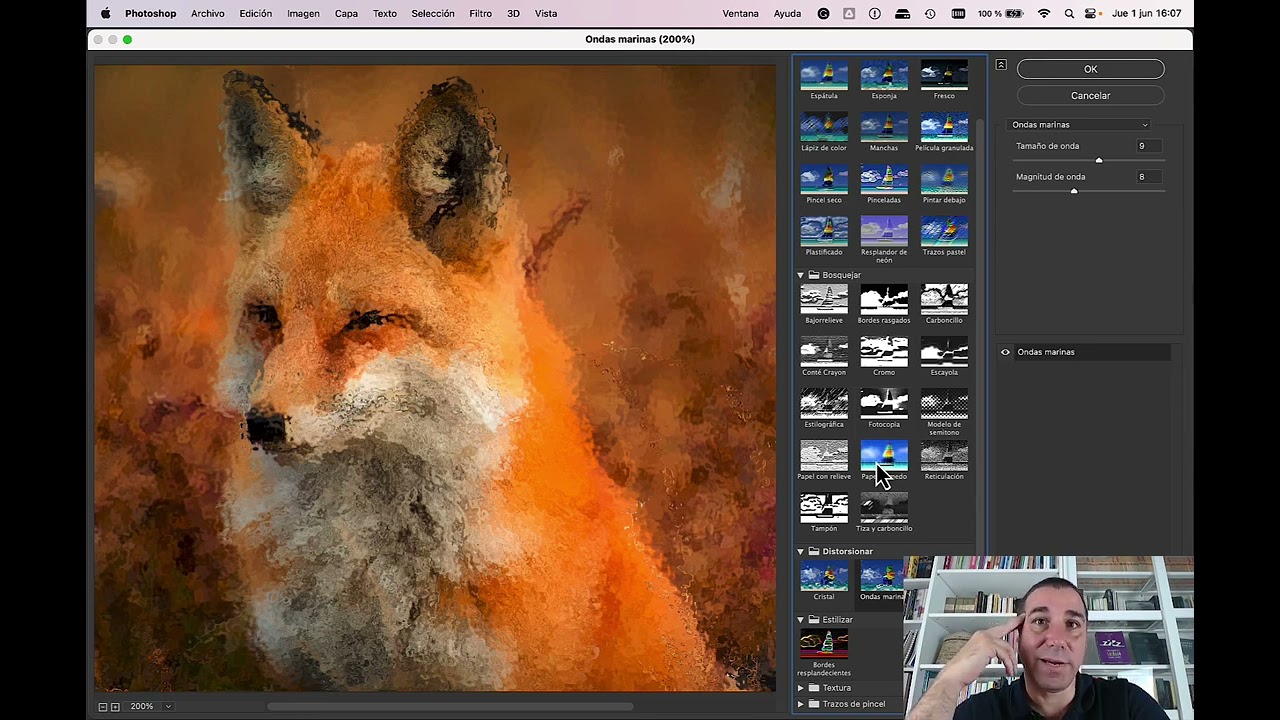Screen dimensions: 1280x720
Task: Open the Wi-Fi status menu
Action: (x=1044, y=14)
